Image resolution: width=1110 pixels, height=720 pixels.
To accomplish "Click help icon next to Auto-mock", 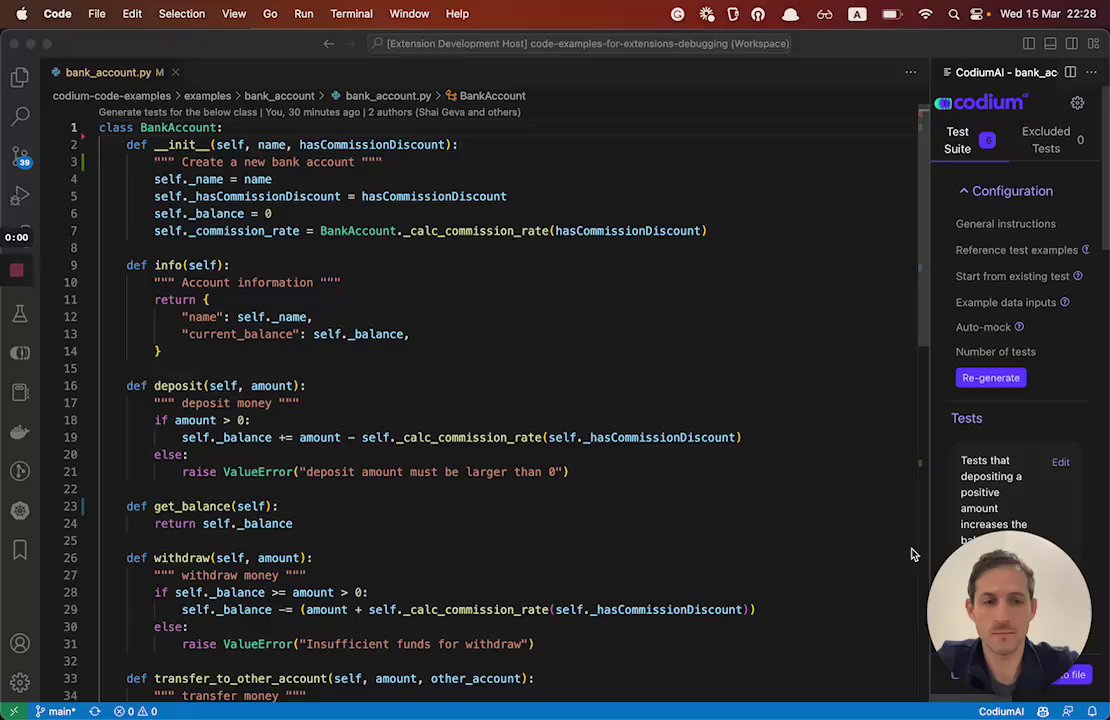I will click(1019, 326).
